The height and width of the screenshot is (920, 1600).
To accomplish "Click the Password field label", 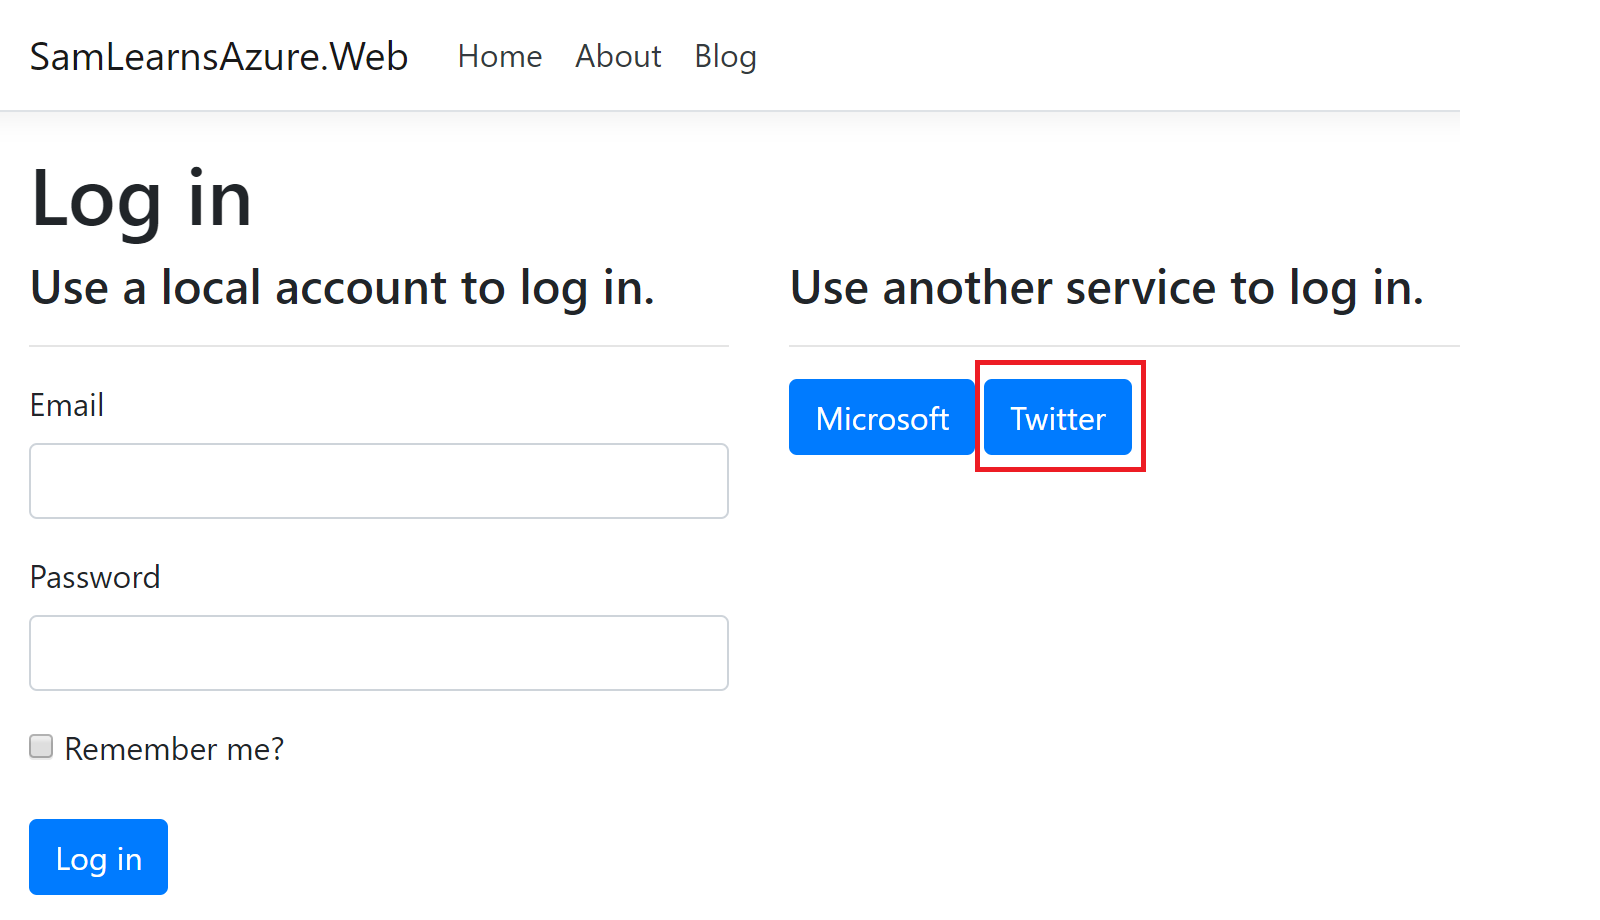I will (95, 577).
